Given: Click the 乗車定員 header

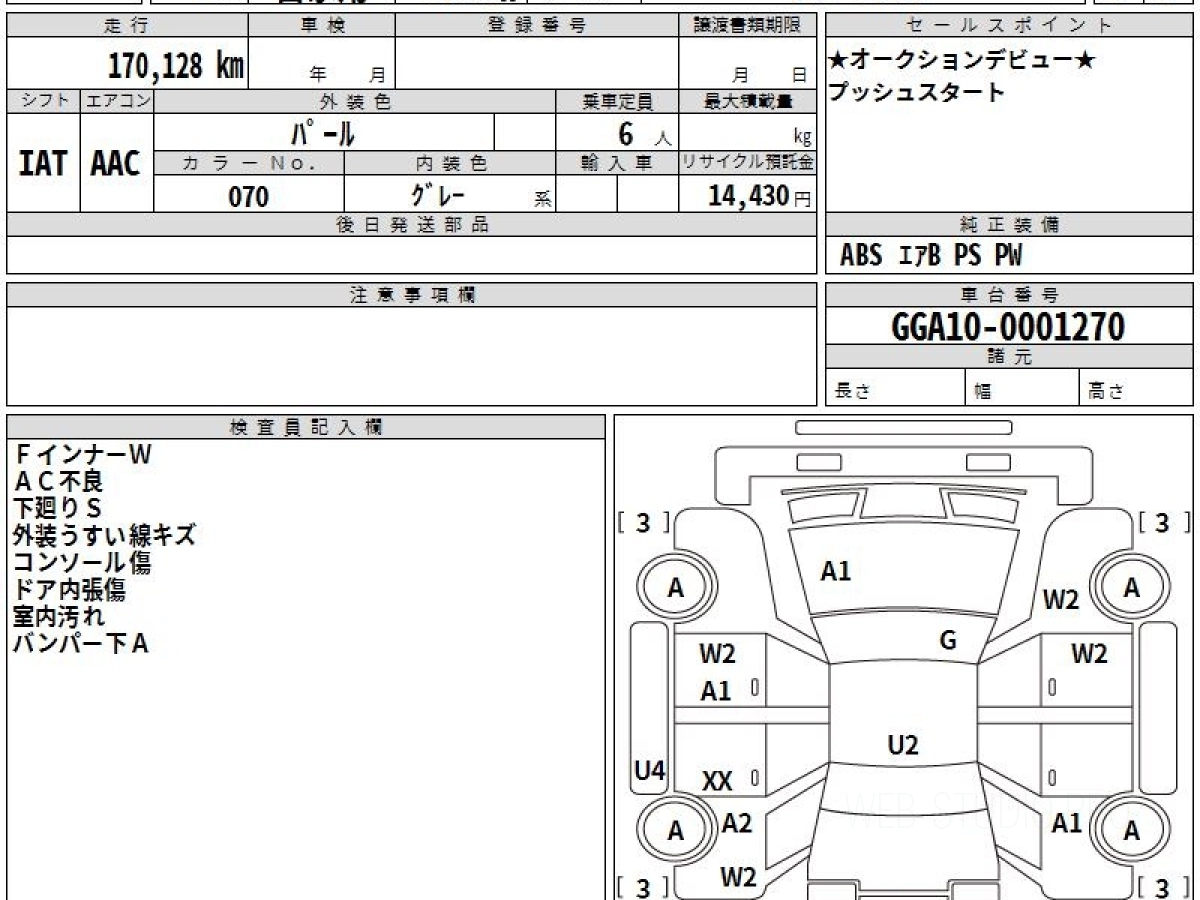Looking at the screenshot, I should [x=617, y=101].
